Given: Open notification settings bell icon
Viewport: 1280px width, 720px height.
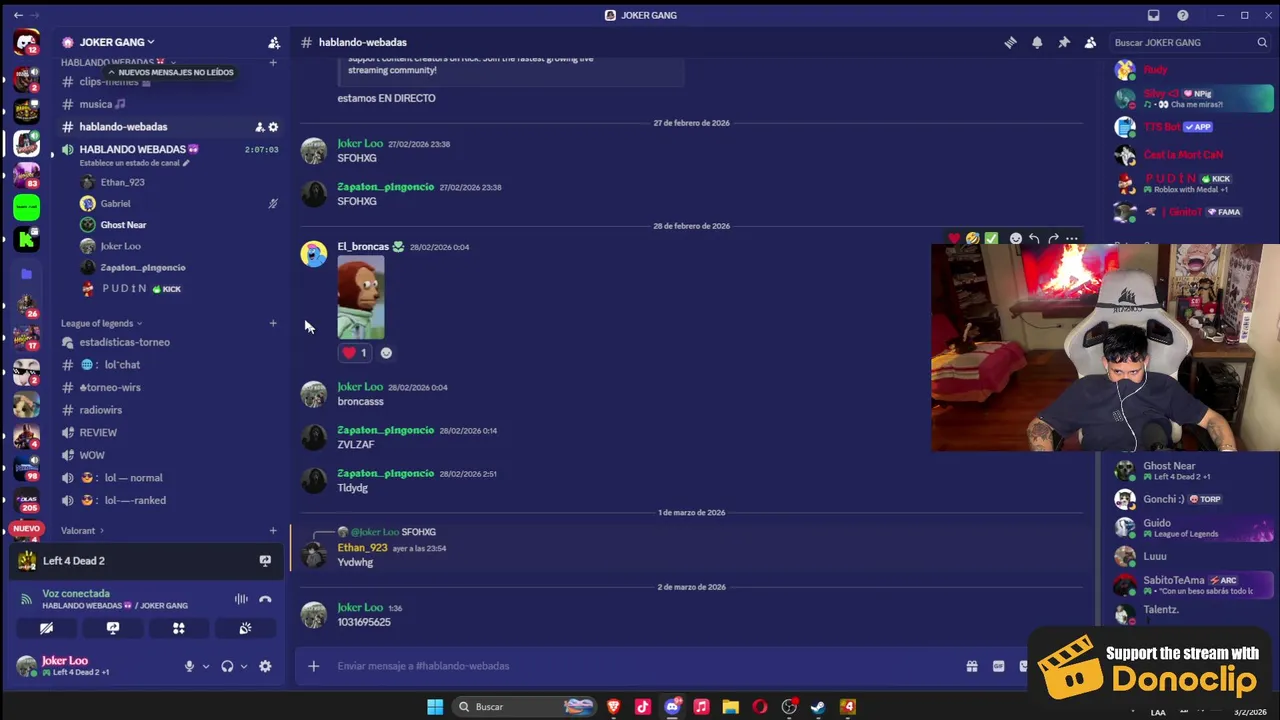Looking at the screenshot, I should point(1037,43).
